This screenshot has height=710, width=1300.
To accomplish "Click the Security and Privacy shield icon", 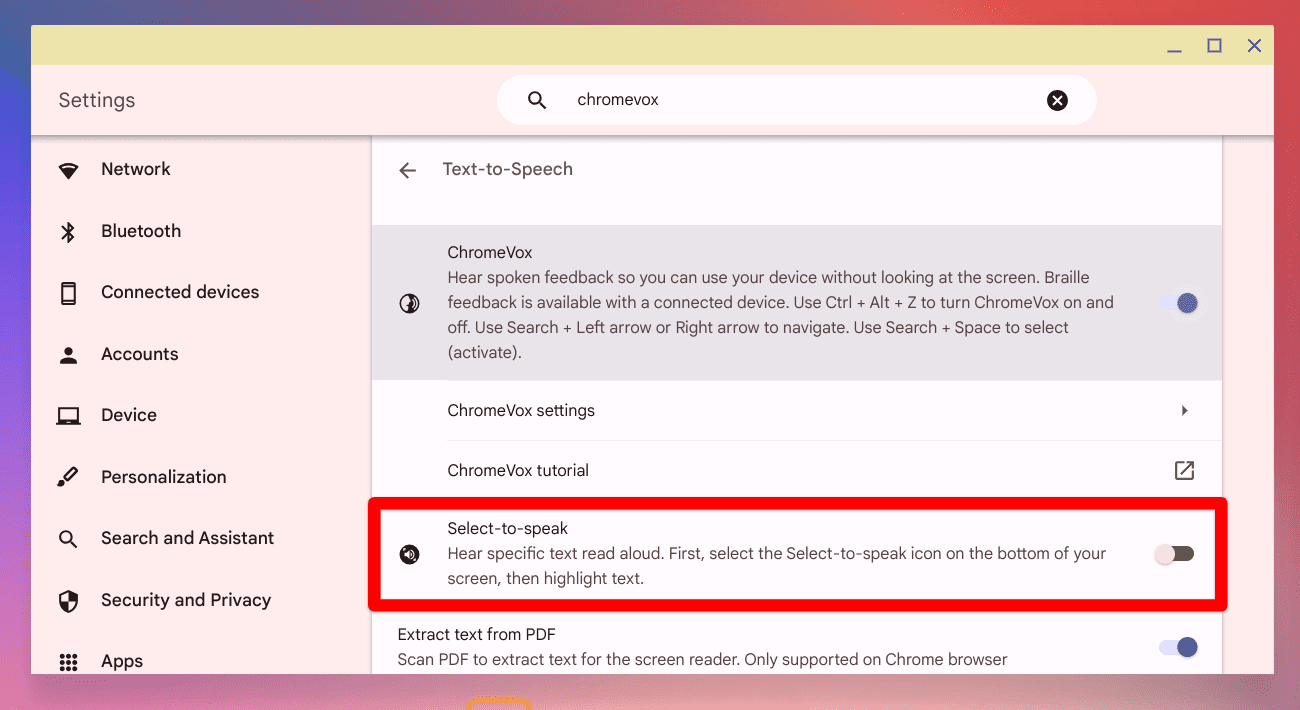I will (x=68, y=601).
